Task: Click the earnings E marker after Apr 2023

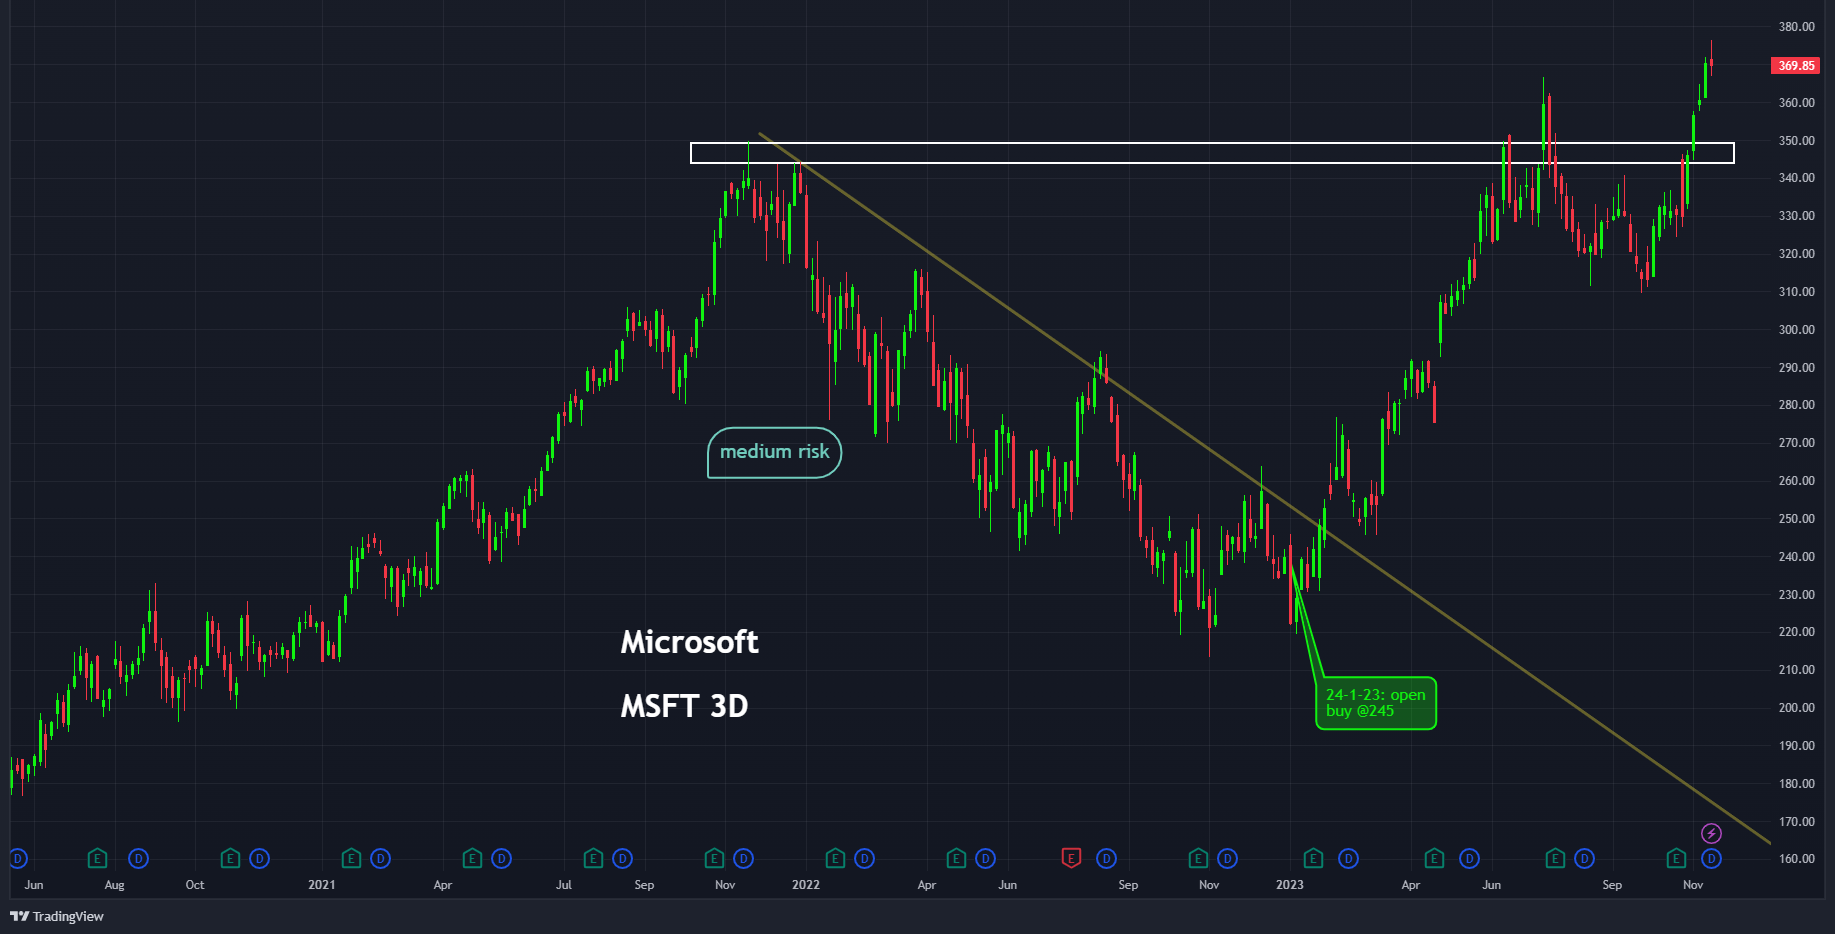Action: (1434, 858)
